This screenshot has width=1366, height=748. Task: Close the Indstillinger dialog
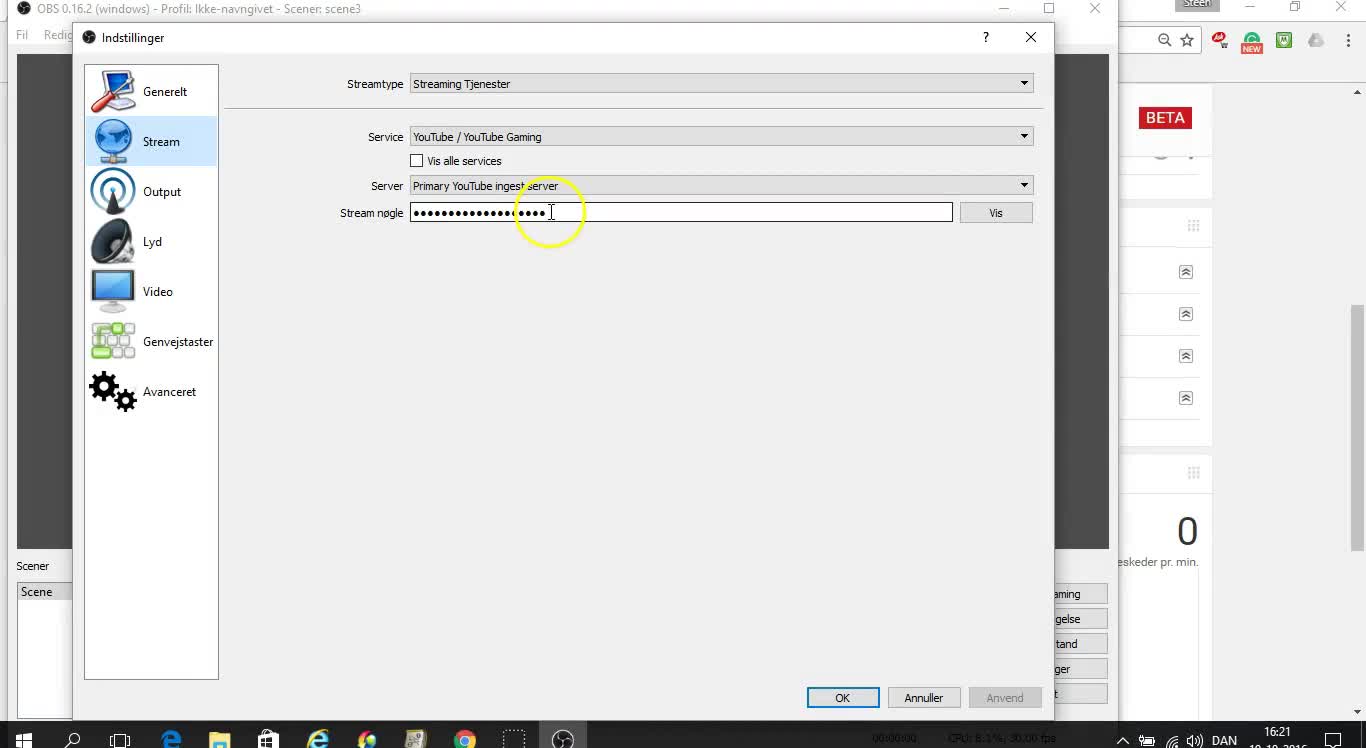1031,37
